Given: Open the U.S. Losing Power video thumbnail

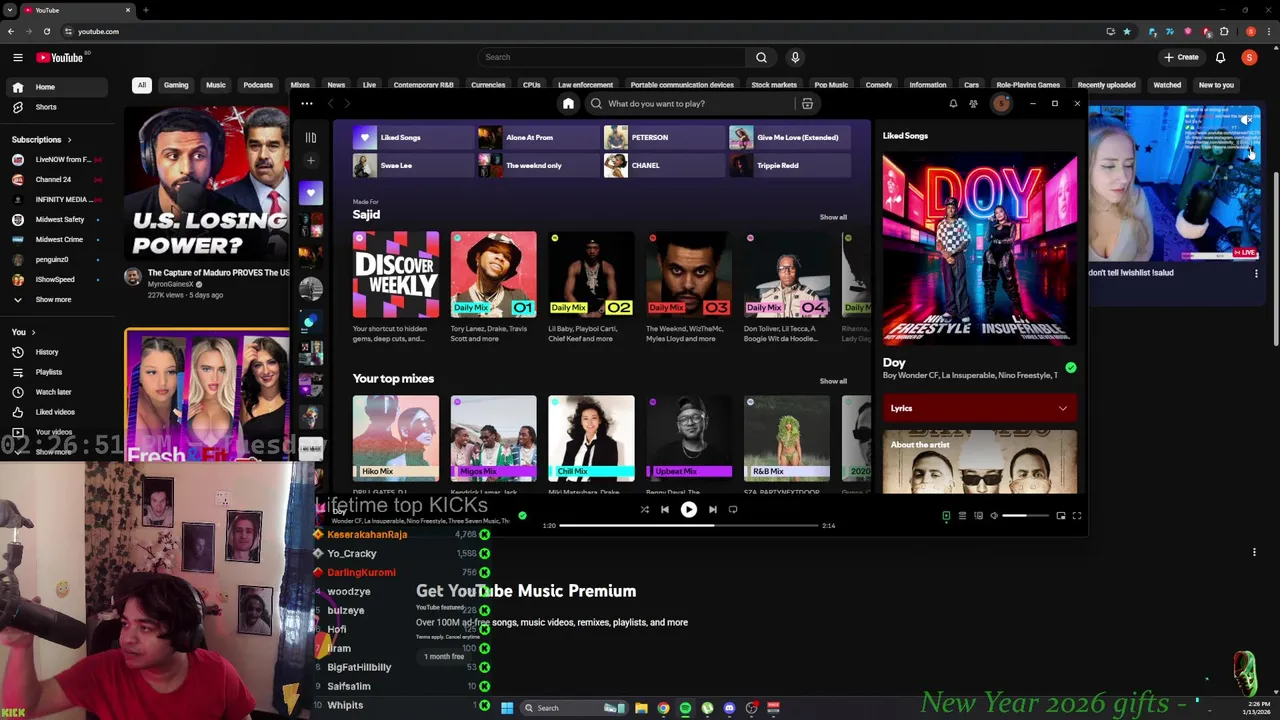Looking at the screenshot, I should point(207,182).
